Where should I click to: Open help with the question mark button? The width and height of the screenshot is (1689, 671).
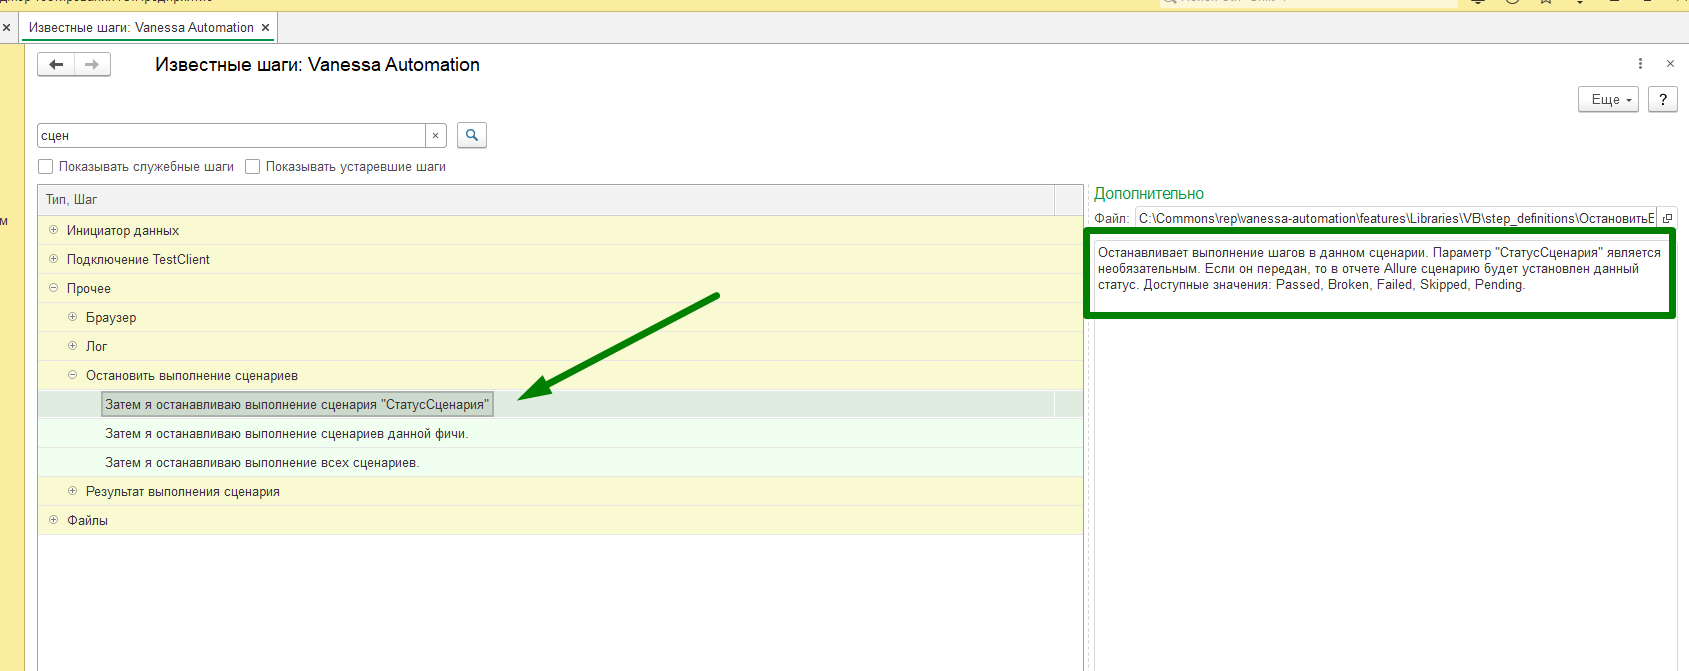[x=1663, y=100]
